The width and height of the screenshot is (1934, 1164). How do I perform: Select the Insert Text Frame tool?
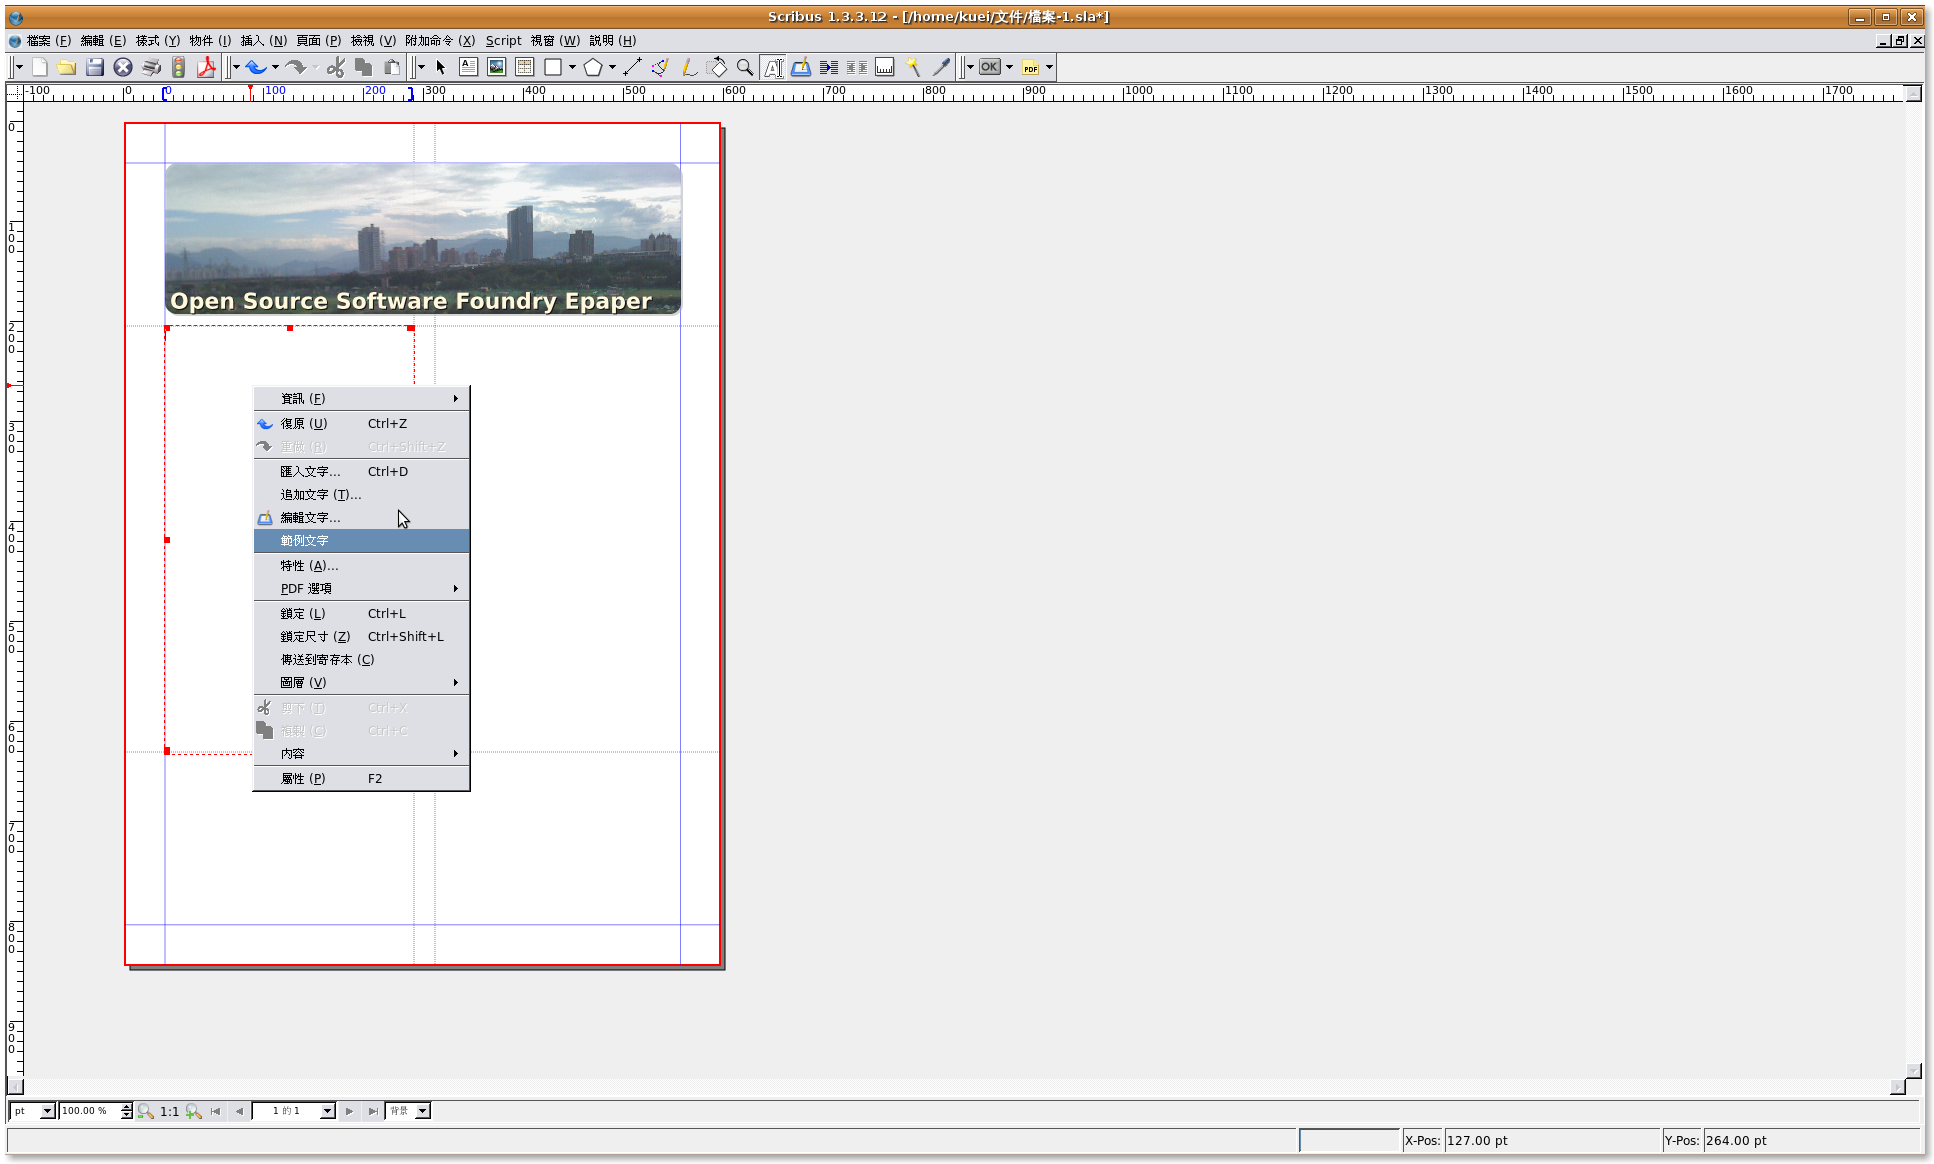[x=468, y=67]
